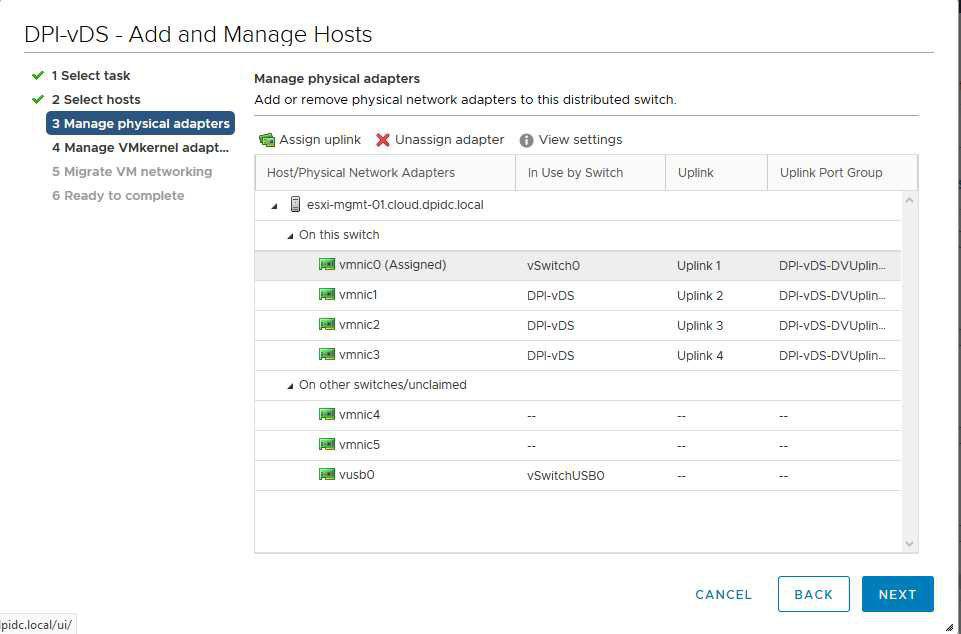Click the esxi-mgmt-01 host server icon
Screen dimensions: 961x634
295,205
